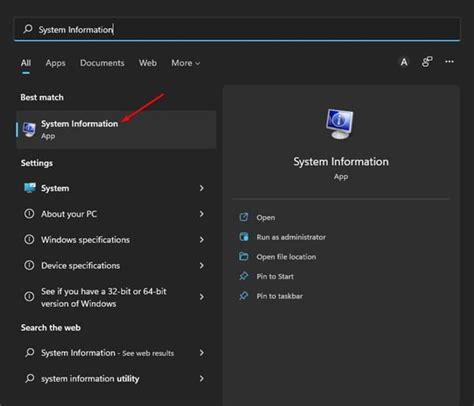The width and height of the screenshot is (474, 406).
Task: Expand the More filter dropdown
Action: pos(186,63)
